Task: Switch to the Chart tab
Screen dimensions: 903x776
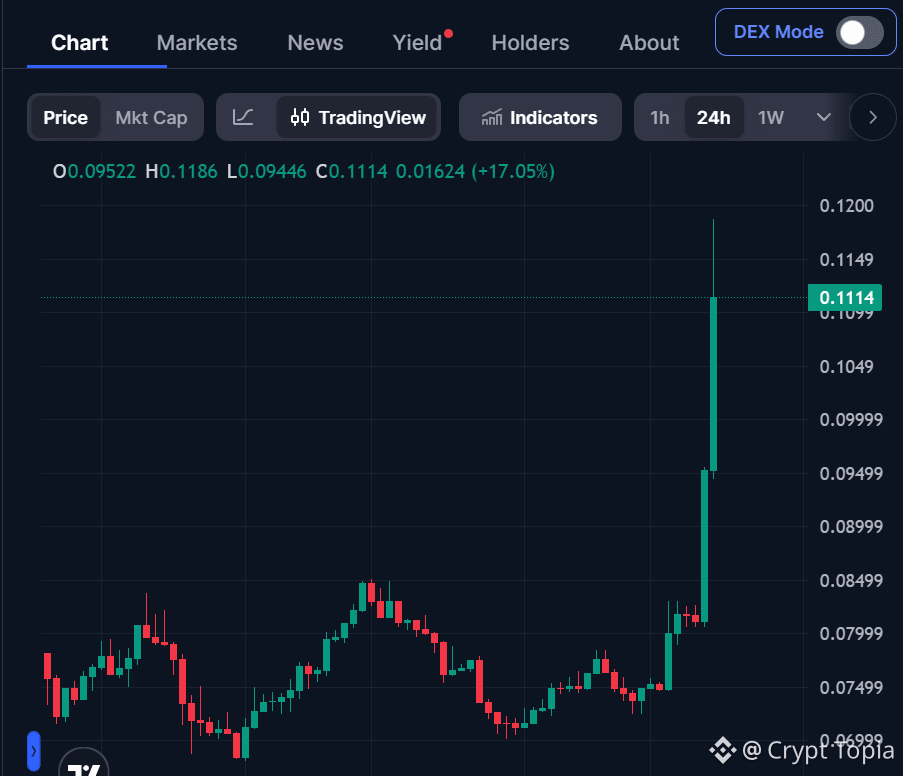Action: (x=79, y=43)
